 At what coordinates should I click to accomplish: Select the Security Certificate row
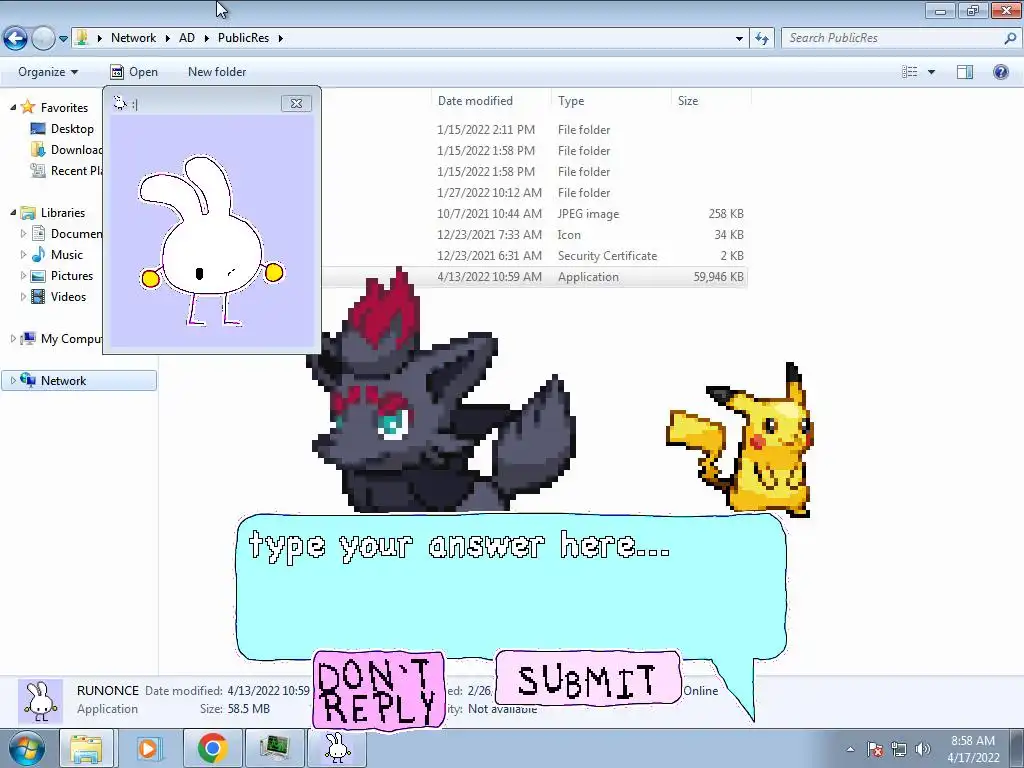[x=536, y=255]
